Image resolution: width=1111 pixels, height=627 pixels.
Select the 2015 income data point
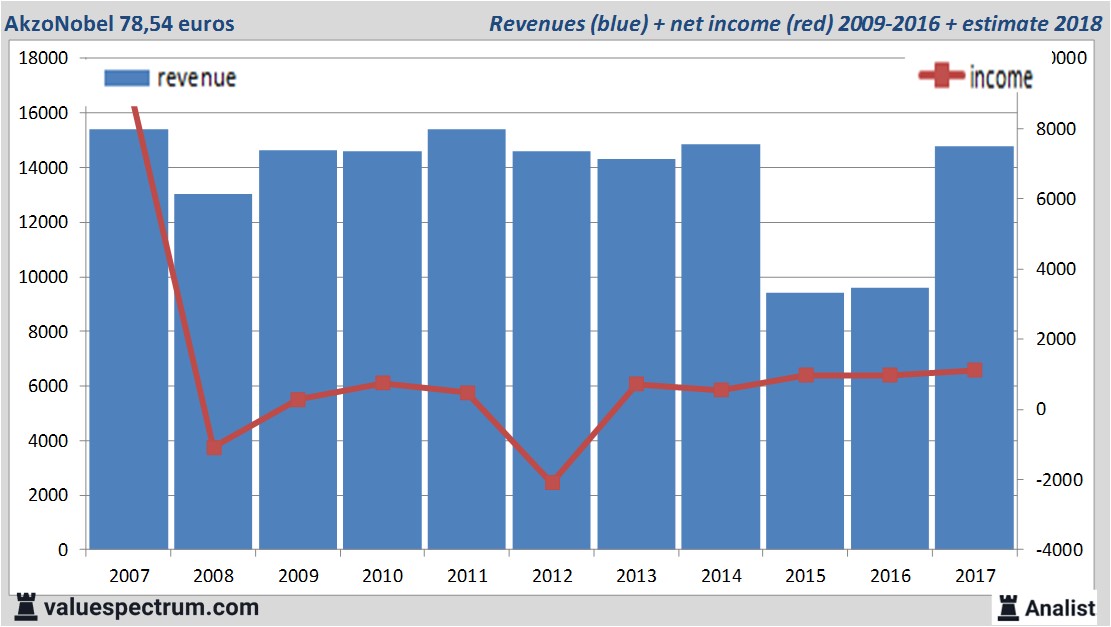point(806,375)
